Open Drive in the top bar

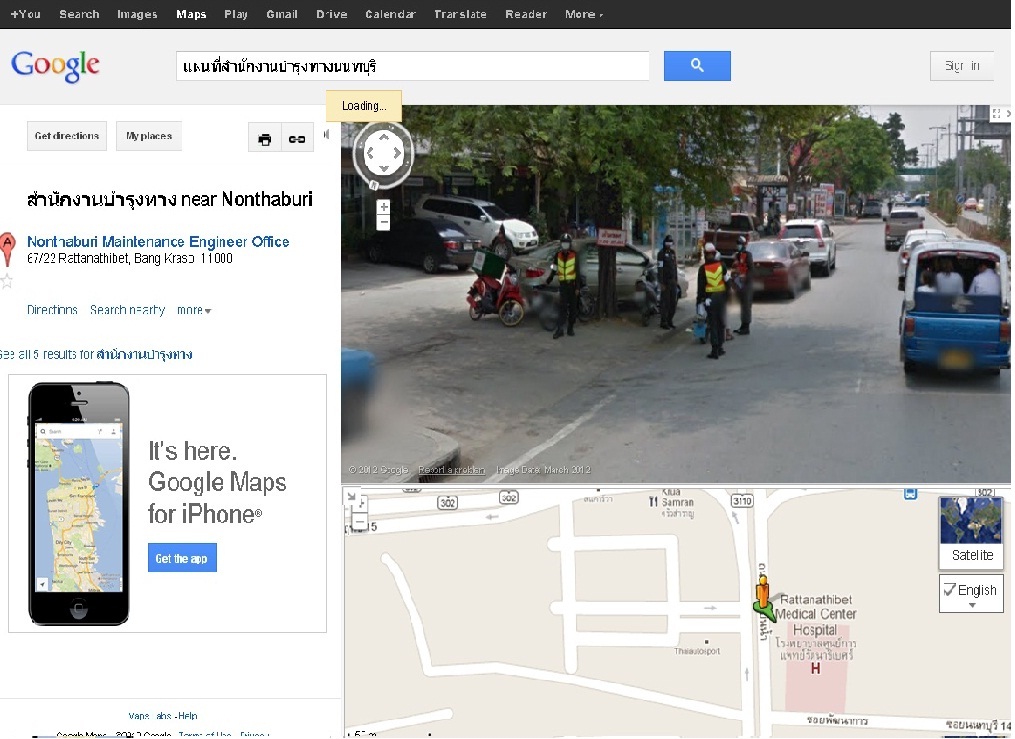click(x=331, y=14)
